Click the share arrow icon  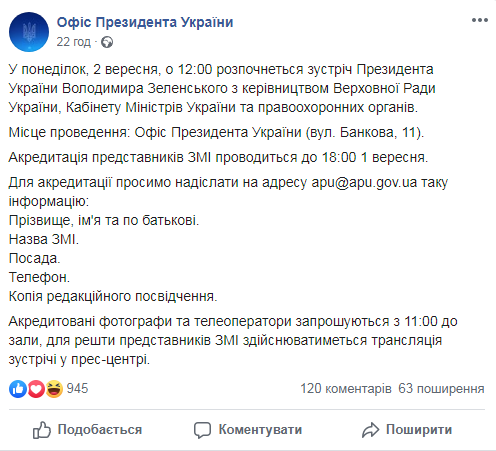pos(370,430)
